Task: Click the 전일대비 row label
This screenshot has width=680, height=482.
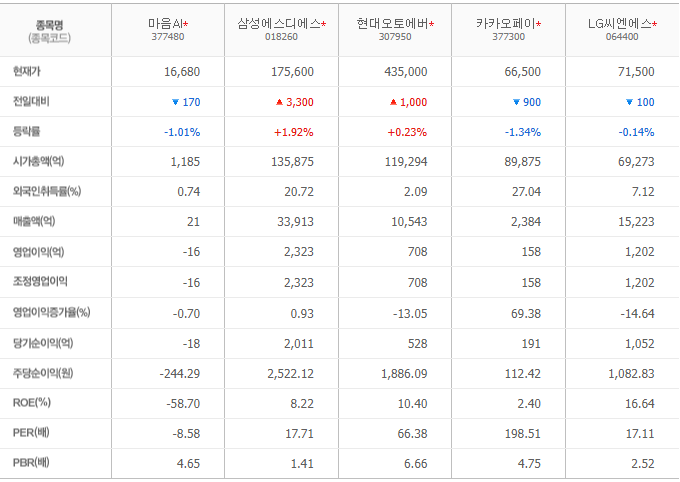Action: click(31, 102)
